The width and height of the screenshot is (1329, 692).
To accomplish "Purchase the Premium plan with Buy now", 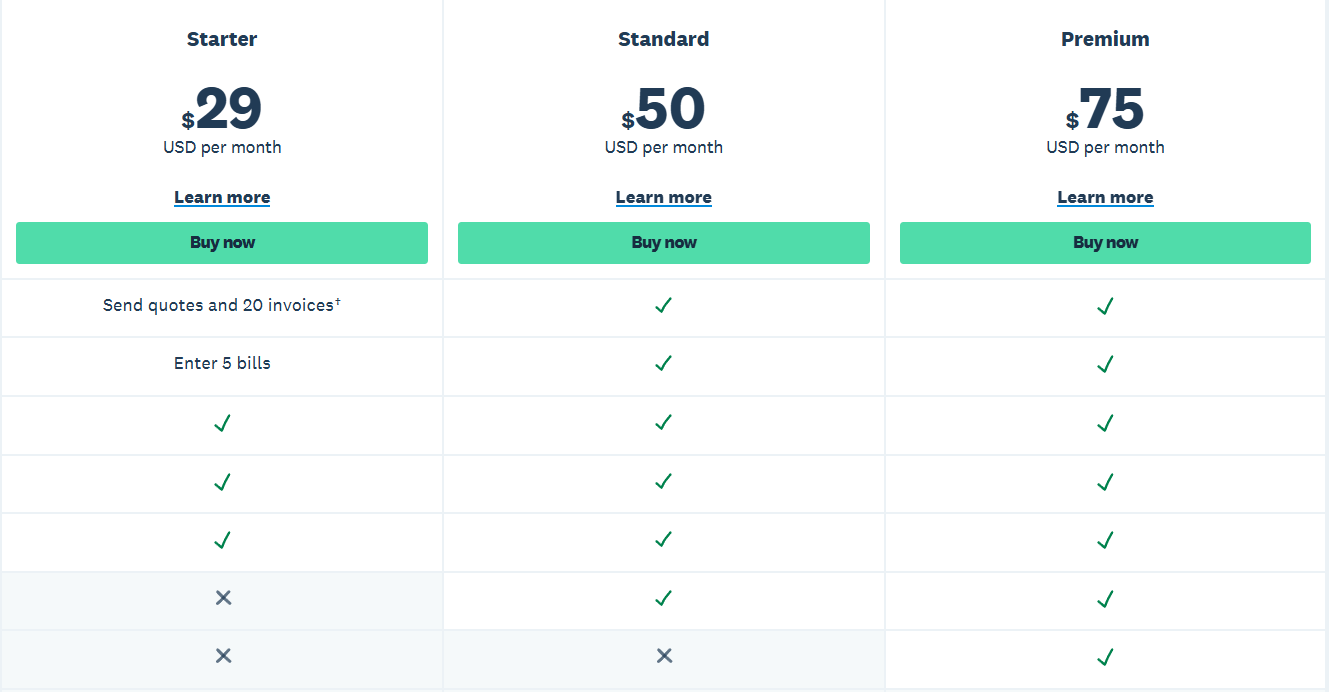I will coord(1105,242).
